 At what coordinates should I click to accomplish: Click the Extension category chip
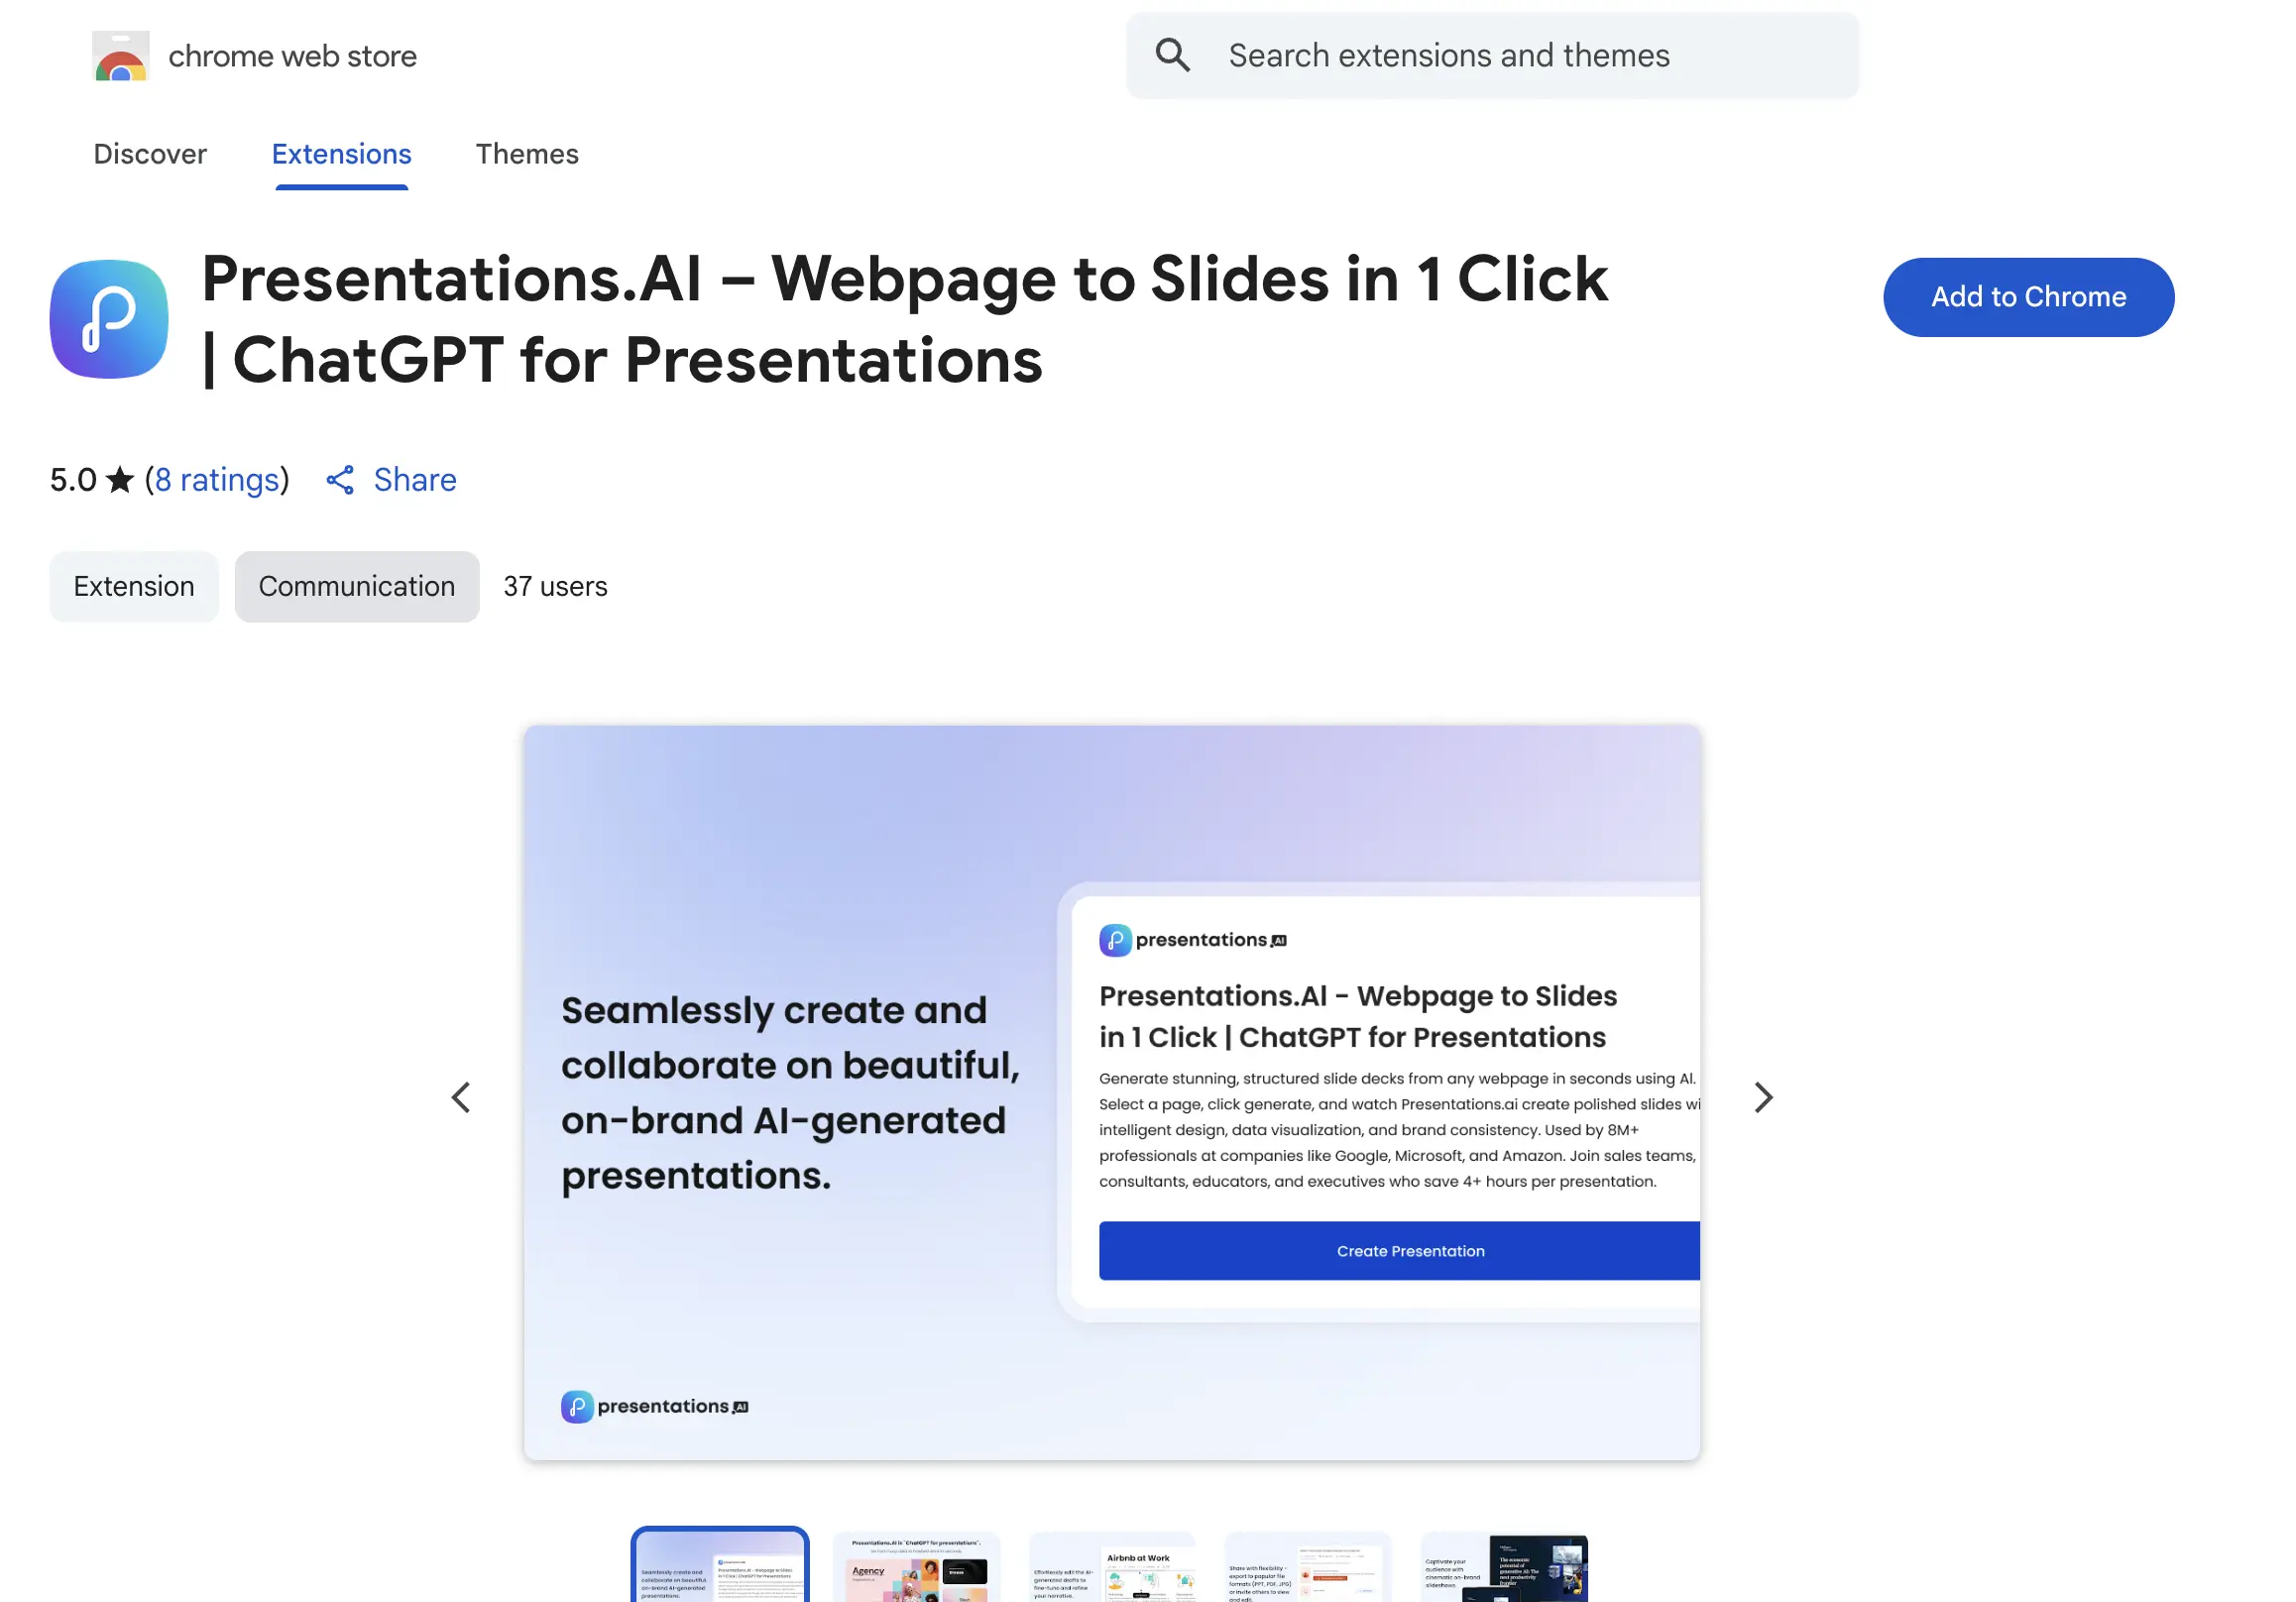134,586
